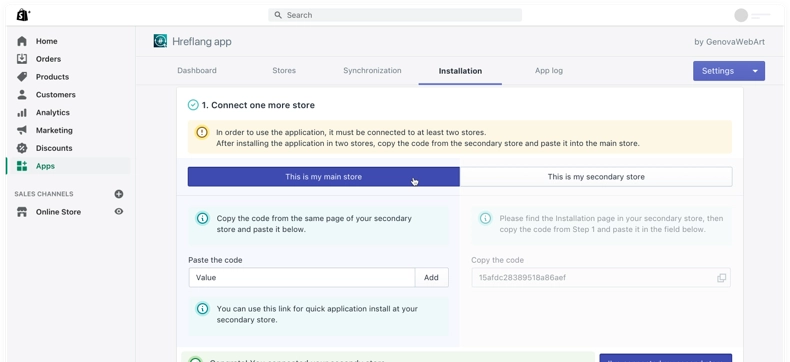This screenshot has height=362, width=790.
Task: Click the yellow warning exclamation icon
Action: pyautogui.click(x=202, y=132)
